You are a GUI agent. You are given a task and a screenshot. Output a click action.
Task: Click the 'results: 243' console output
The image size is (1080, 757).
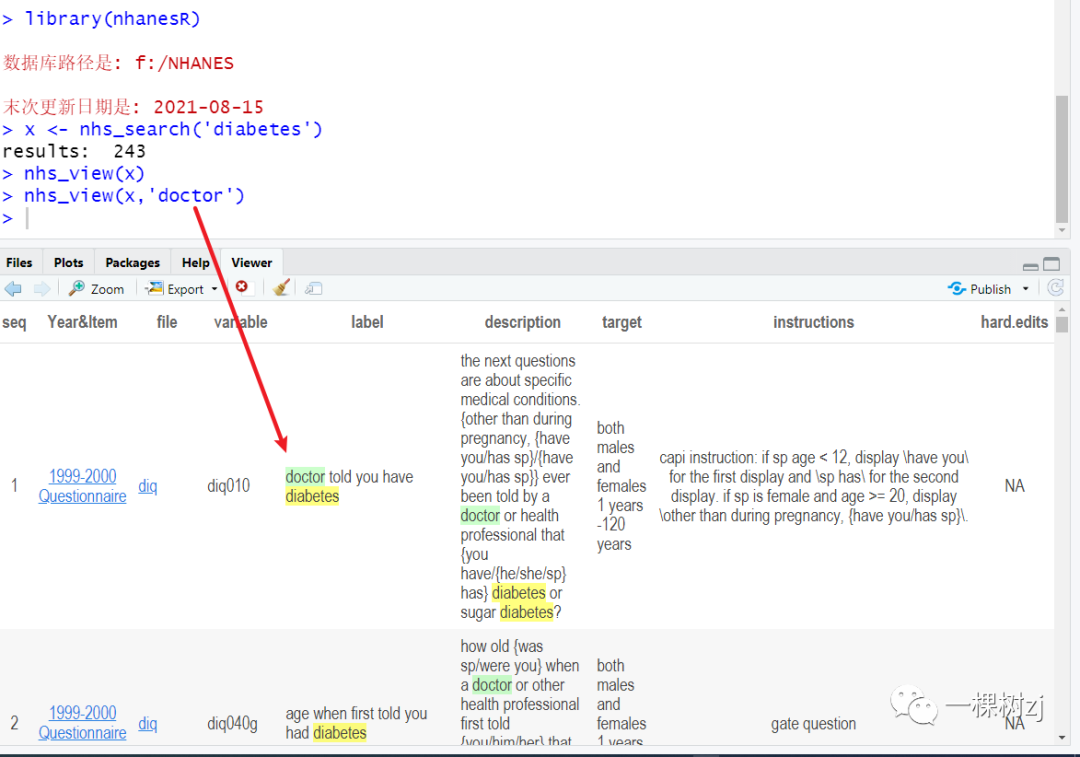coord(74,152)
